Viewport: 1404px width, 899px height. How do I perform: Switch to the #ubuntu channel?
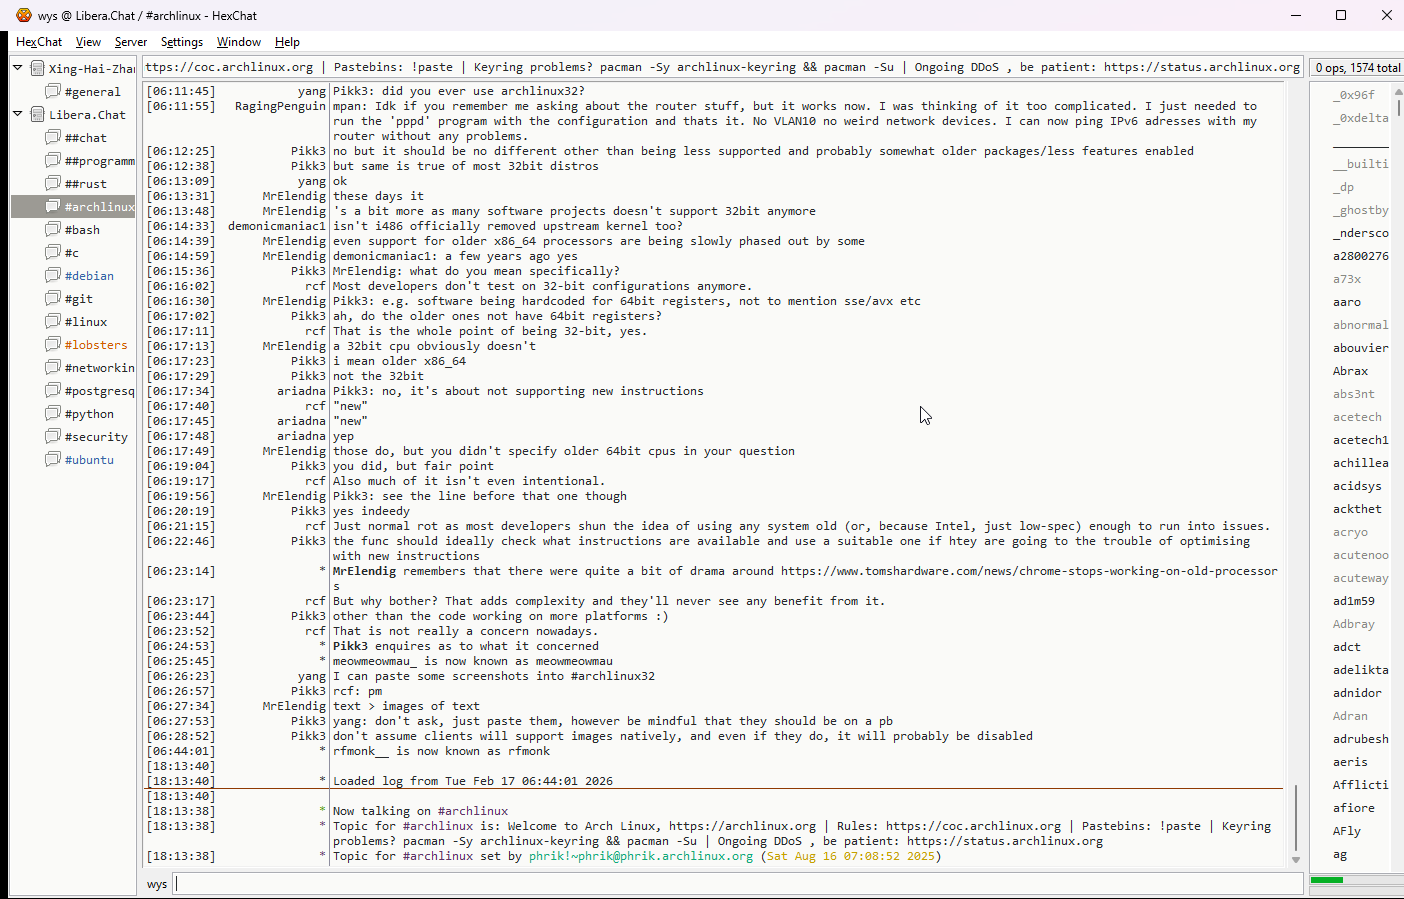(x=89, y=460)
